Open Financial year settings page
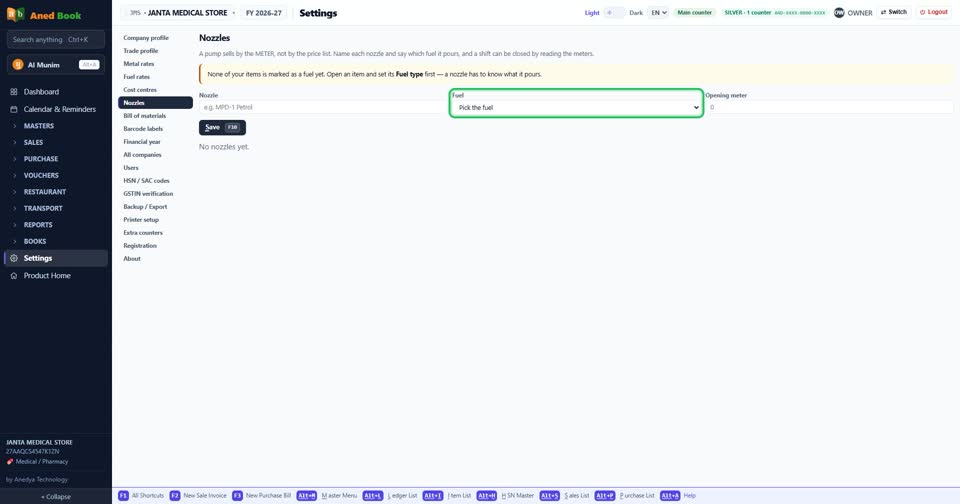Screen dimensions: 960x504 click(155, 141)
